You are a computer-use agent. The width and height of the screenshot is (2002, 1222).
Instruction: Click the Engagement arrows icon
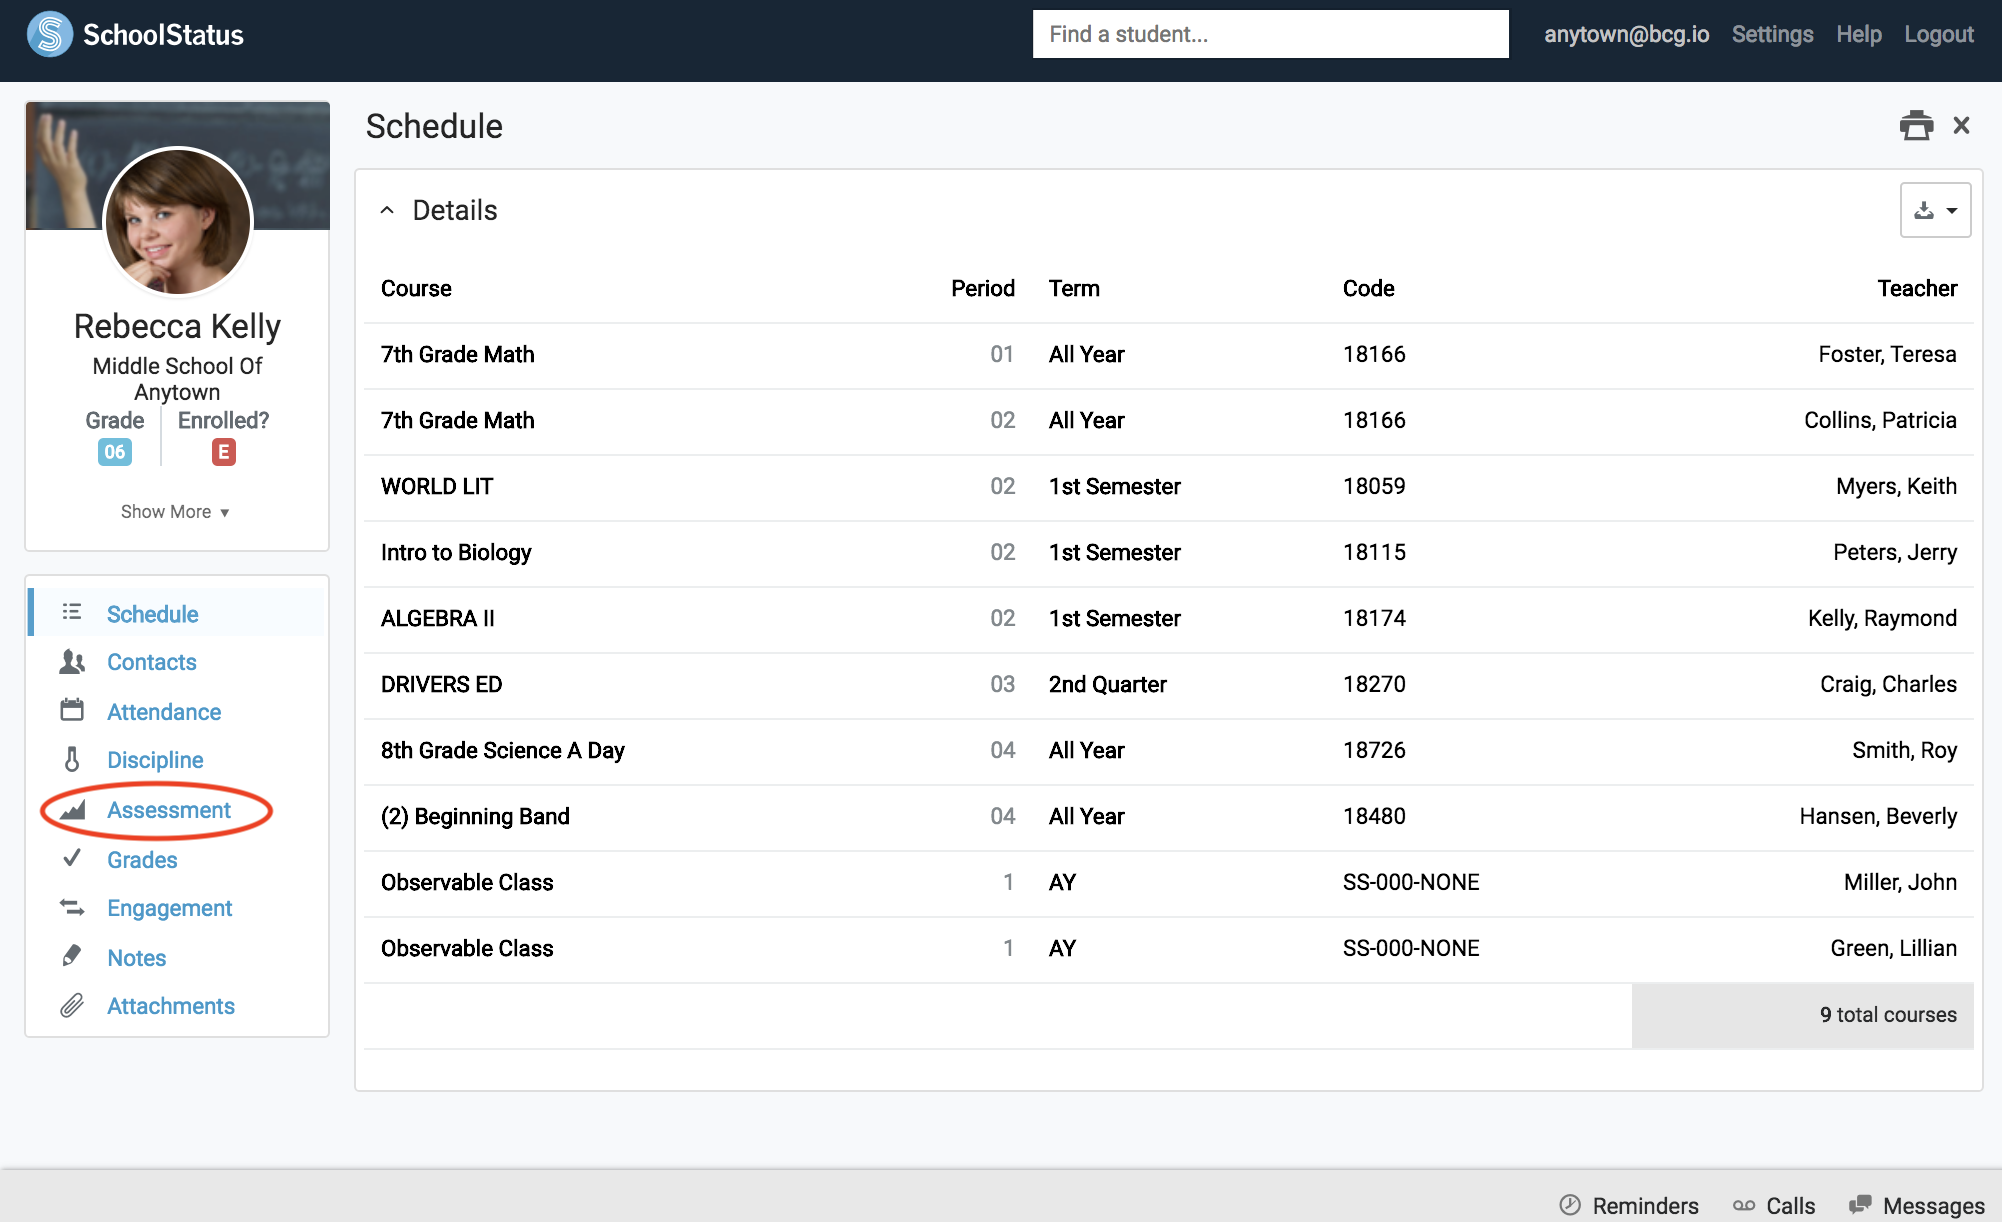tap(72, 908)
